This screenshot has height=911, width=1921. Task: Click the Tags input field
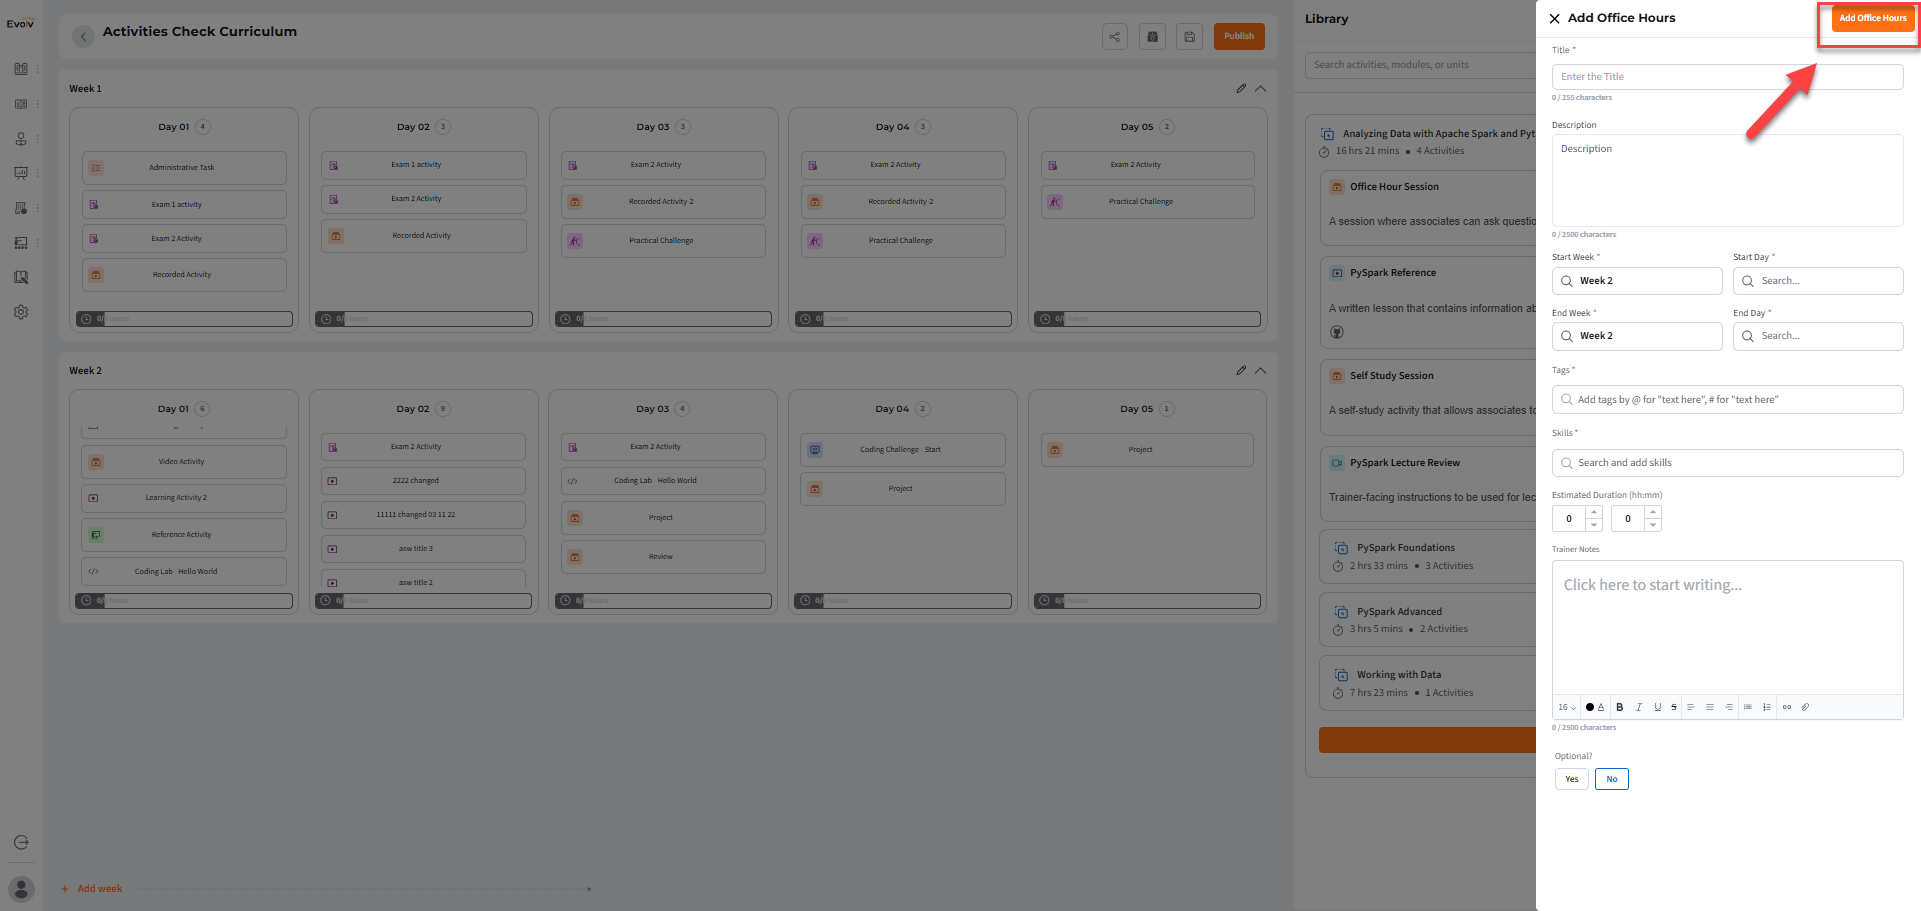(1727, 400)
